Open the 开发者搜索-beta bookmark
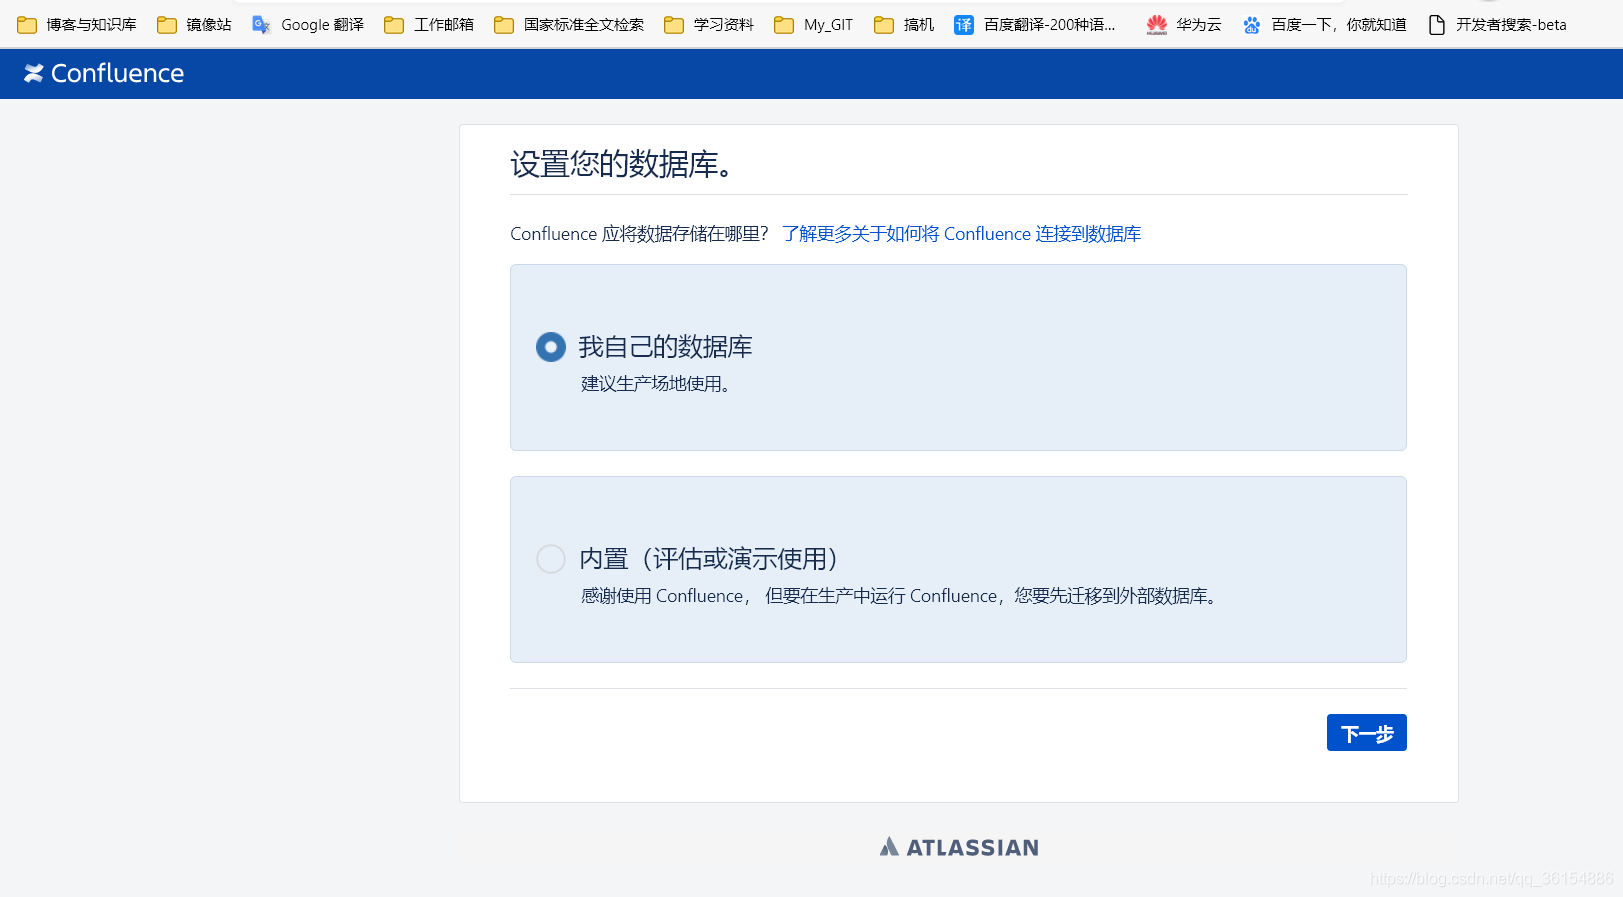1623x897 pixels. [x=1497, y=24]
